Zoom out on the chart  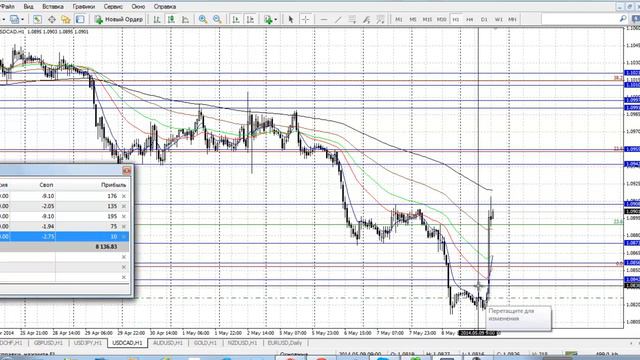click(217, 19)
